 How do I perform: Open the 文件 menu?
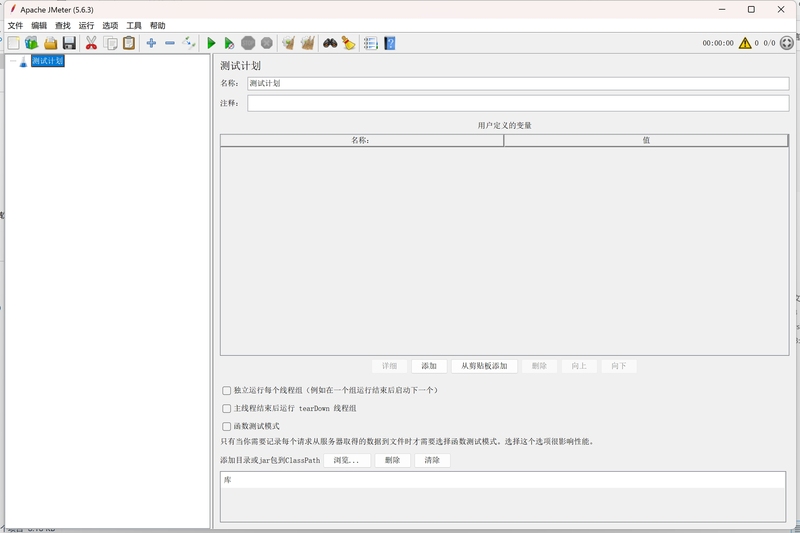coord(15,26)
